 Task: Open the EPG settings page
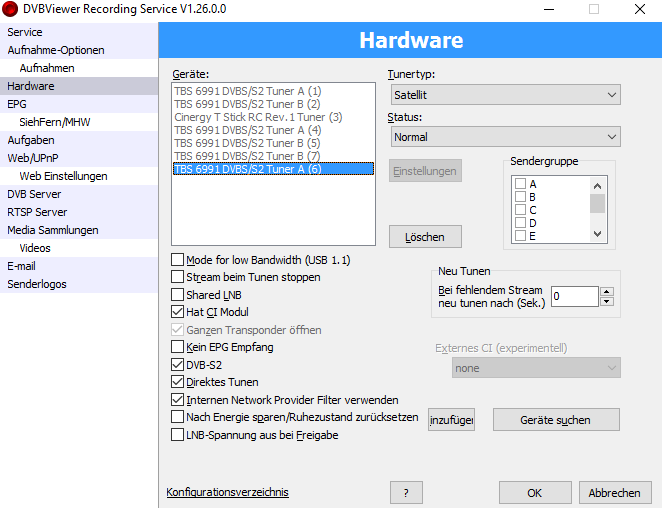[x=17, y=104]
